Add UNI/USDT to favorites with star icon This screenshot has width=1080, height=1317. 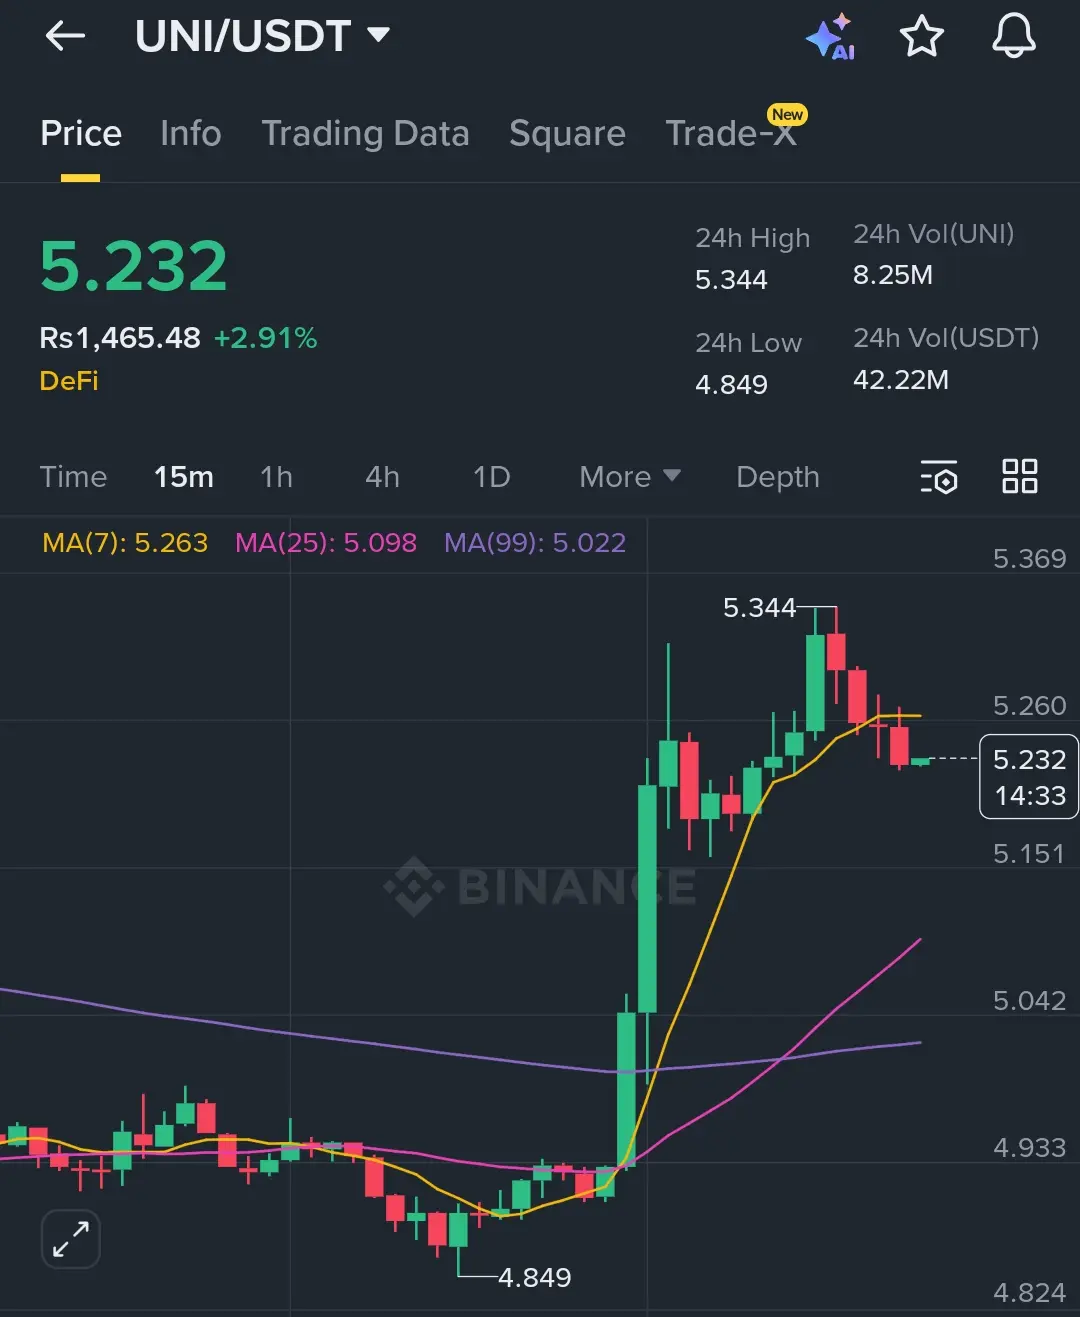tap(921, 37)
